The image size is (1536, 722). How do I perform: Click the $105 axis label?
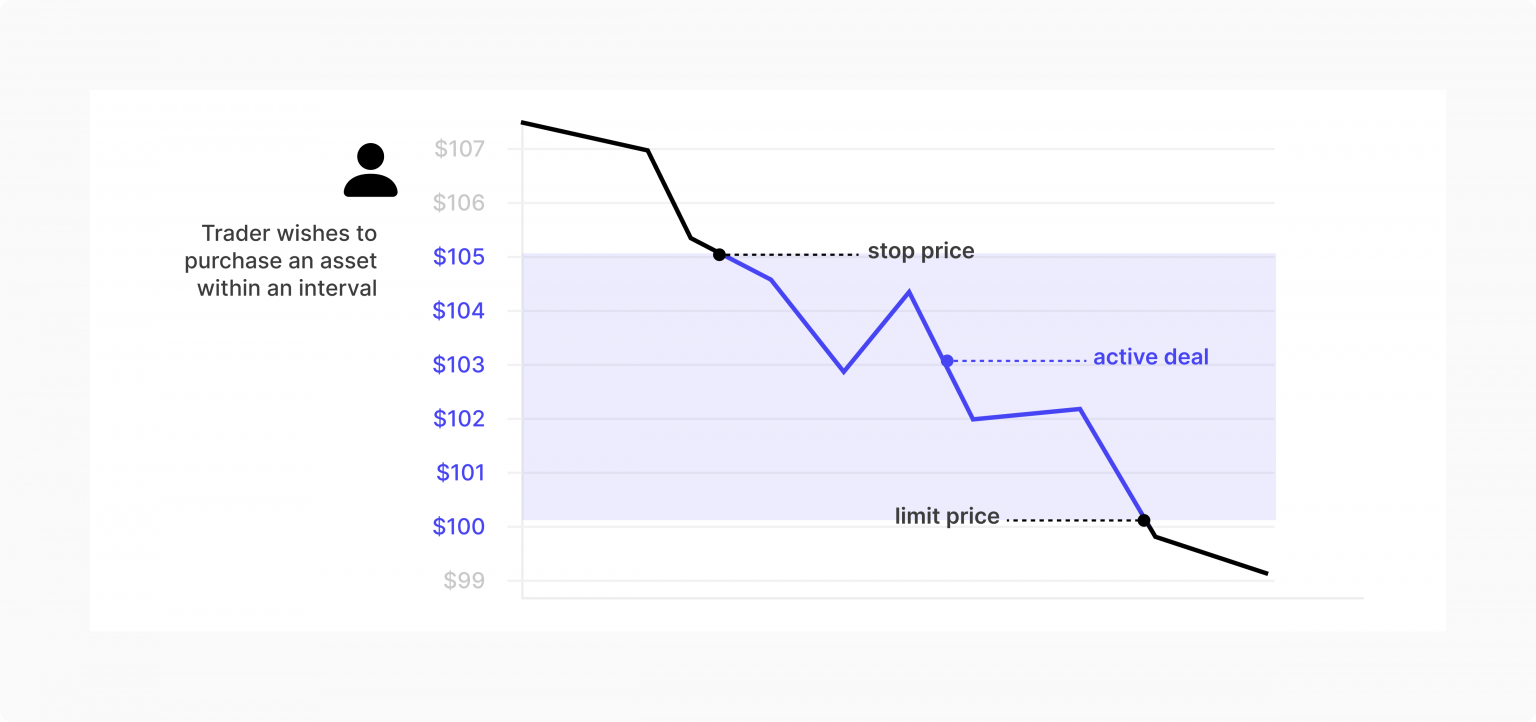point(459,257)
